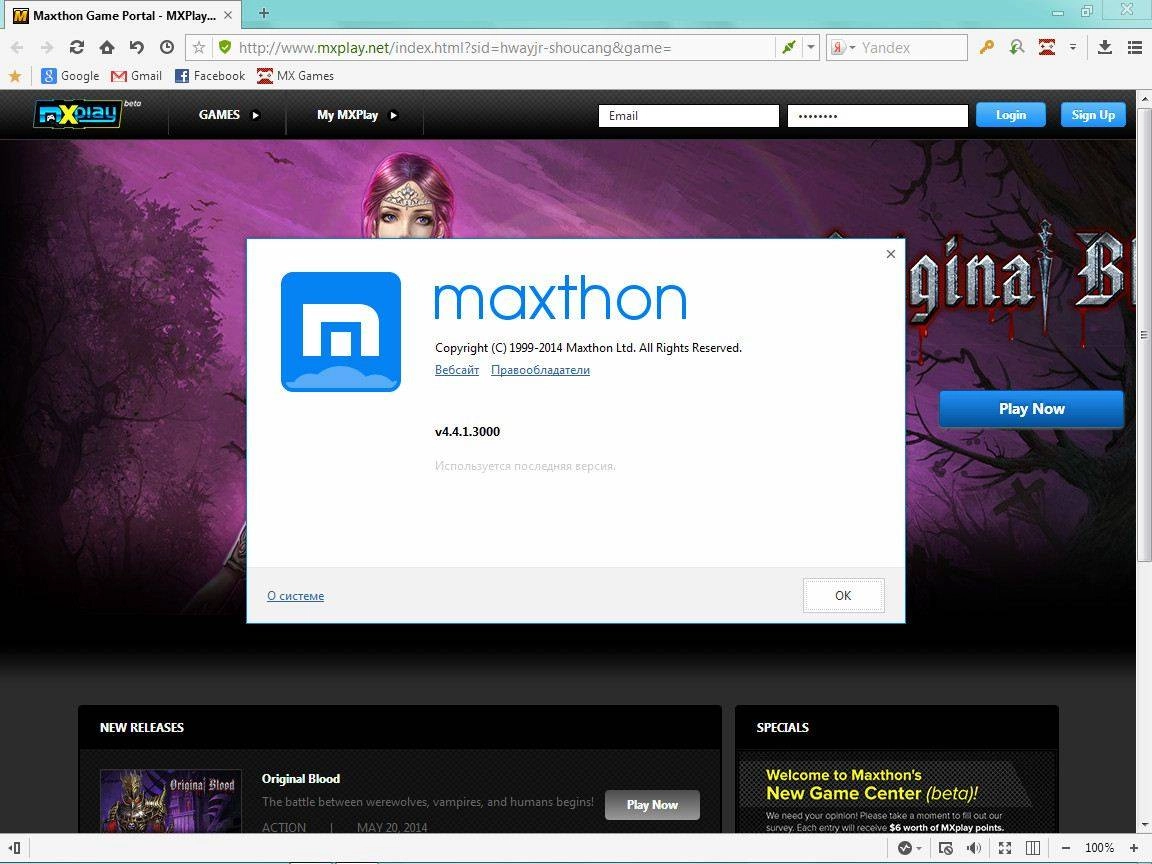The width and height of the screenshot is (1152, 864).
Task: Open the home page
Action: [x=107, y=48]
